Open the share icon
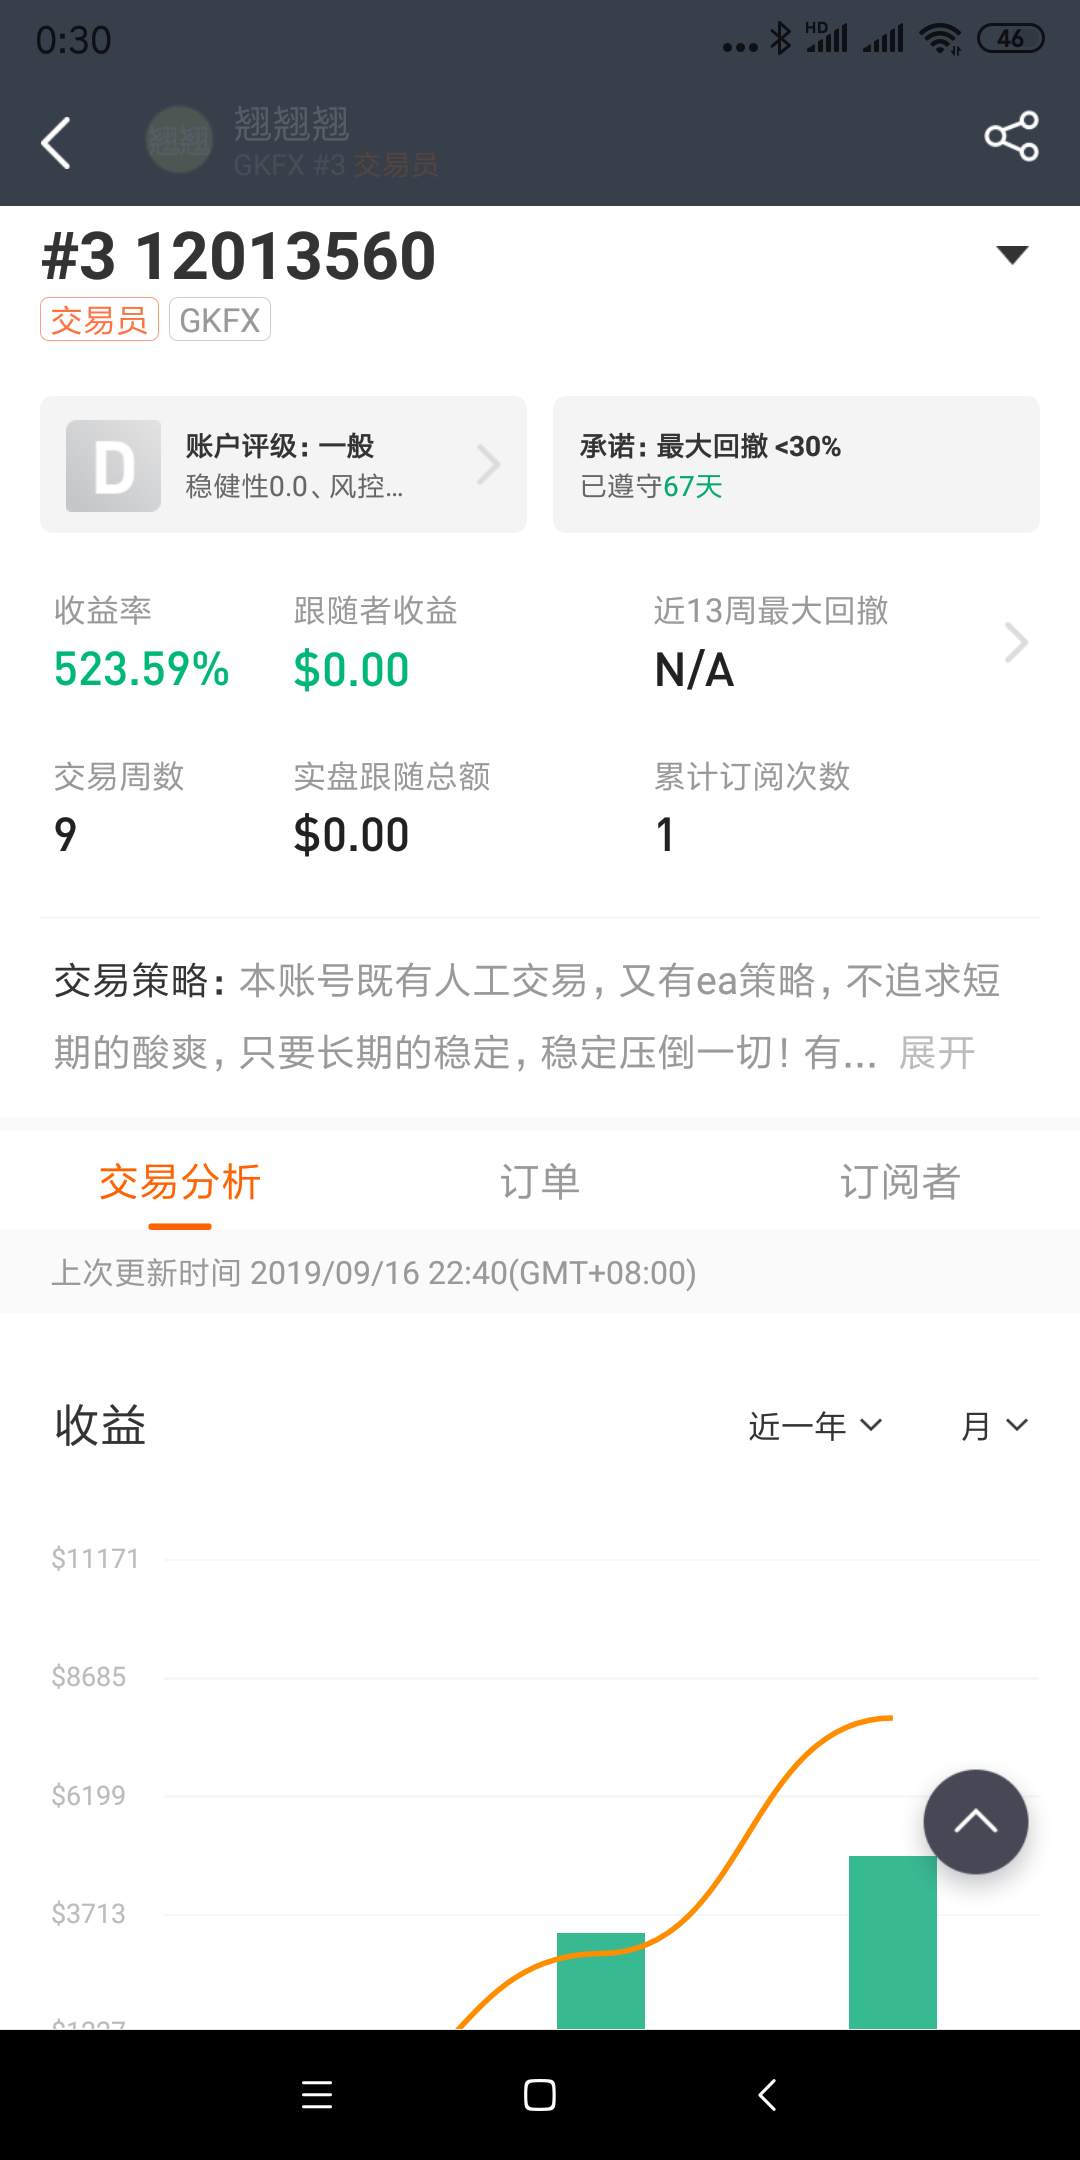The height and width of the screenshot is (2160, 1080). click(x=1011, y=136)
